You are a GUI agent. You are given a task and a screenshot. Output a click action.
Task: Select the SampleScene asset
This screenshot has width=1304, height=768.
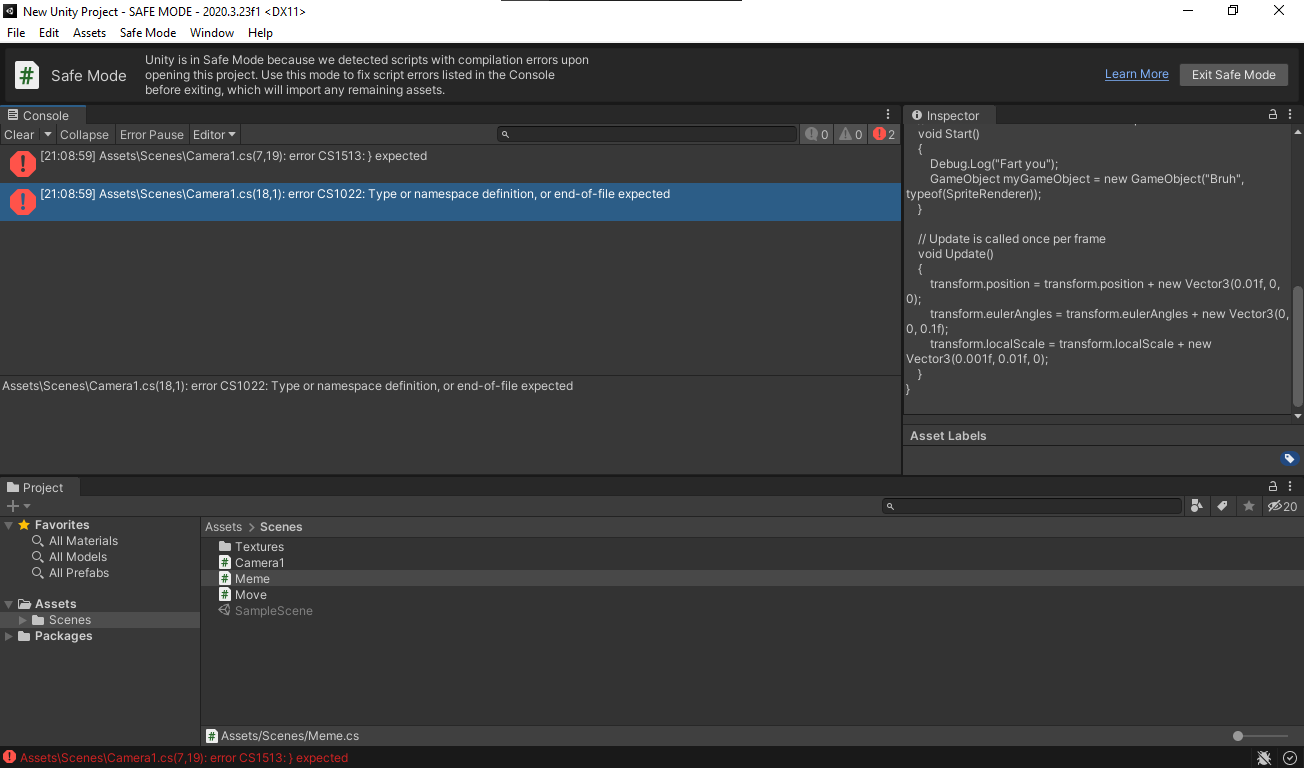pos(273,611)
